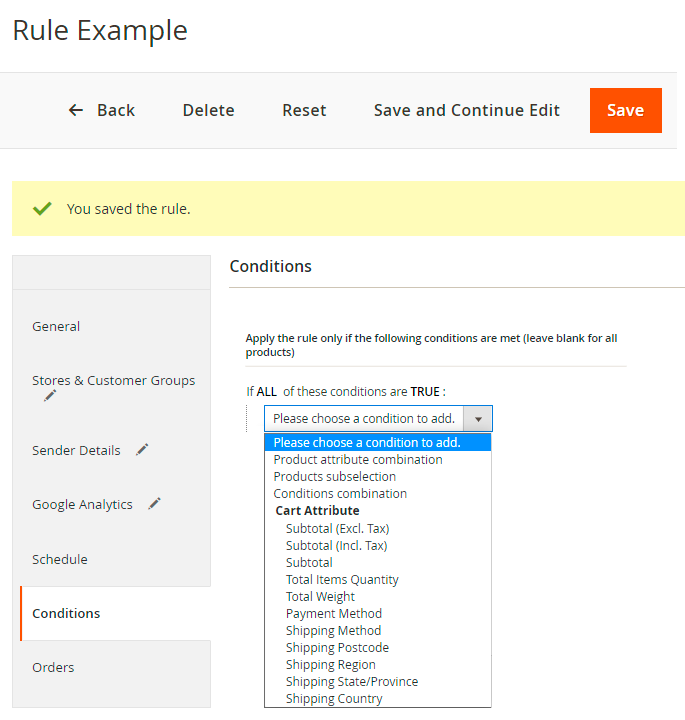
Task: Click pencil icon beside Sender Details
Action: point(142,450)
